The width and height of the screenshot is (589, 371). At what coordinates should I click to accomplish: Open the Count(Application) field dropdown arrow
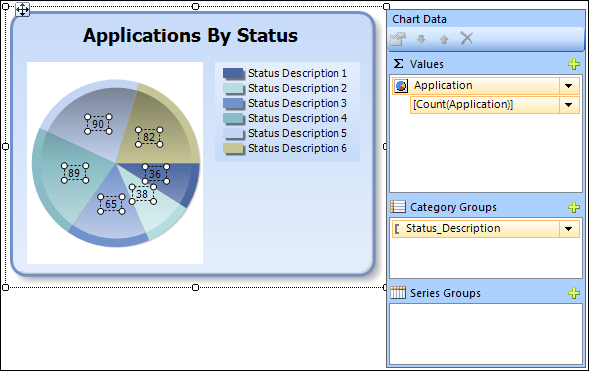[x=569, y=105]
